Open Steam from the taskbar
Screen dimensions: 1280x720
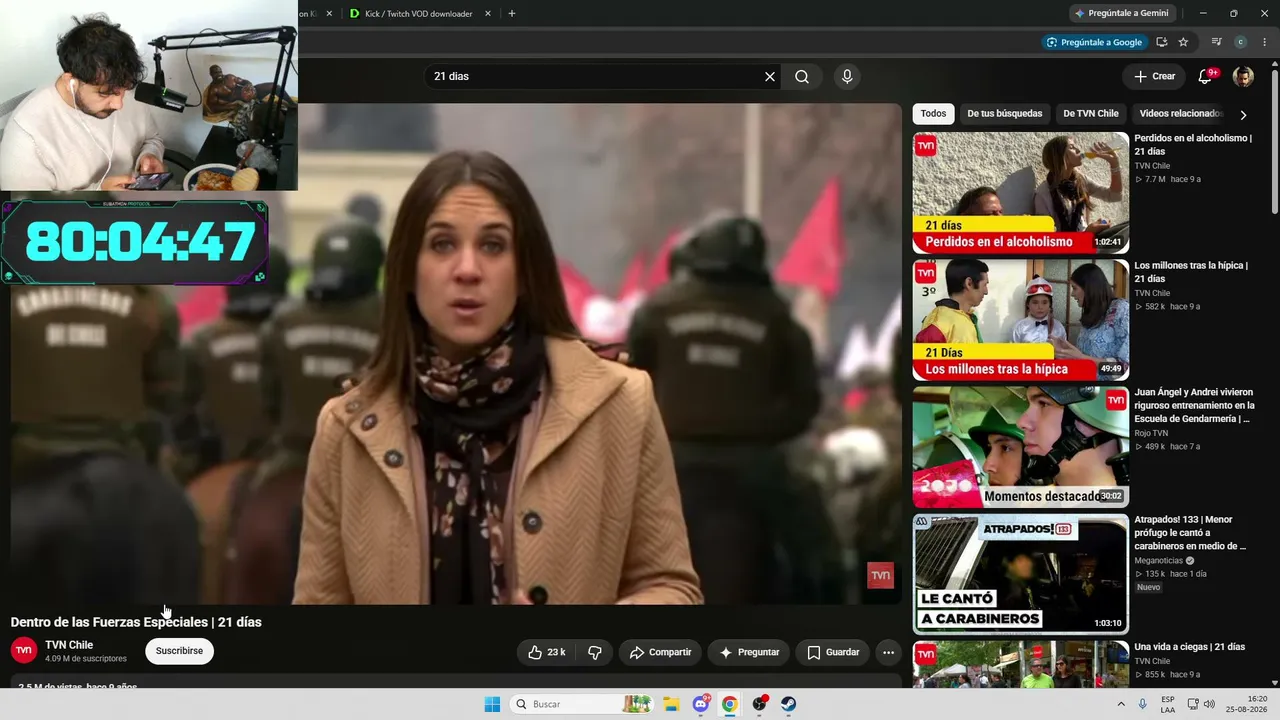pyautogui.click(x=789, y=704)
